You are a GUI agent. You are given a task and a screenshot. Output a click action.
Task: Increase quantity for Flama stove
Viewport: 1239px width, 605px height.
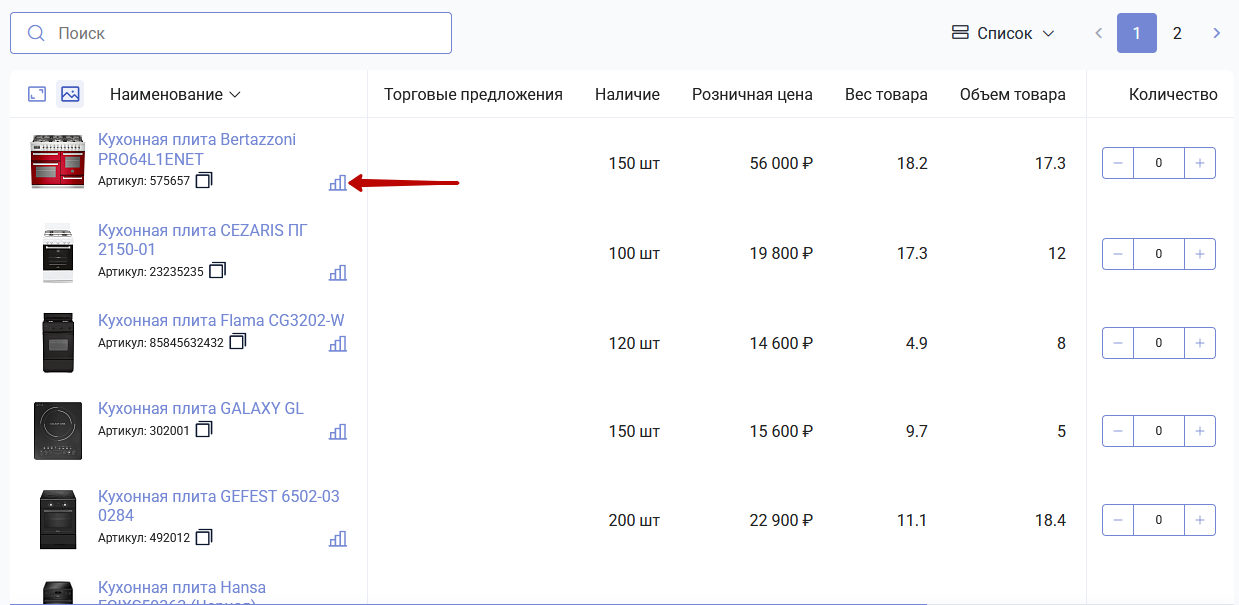pos(1200,343)
